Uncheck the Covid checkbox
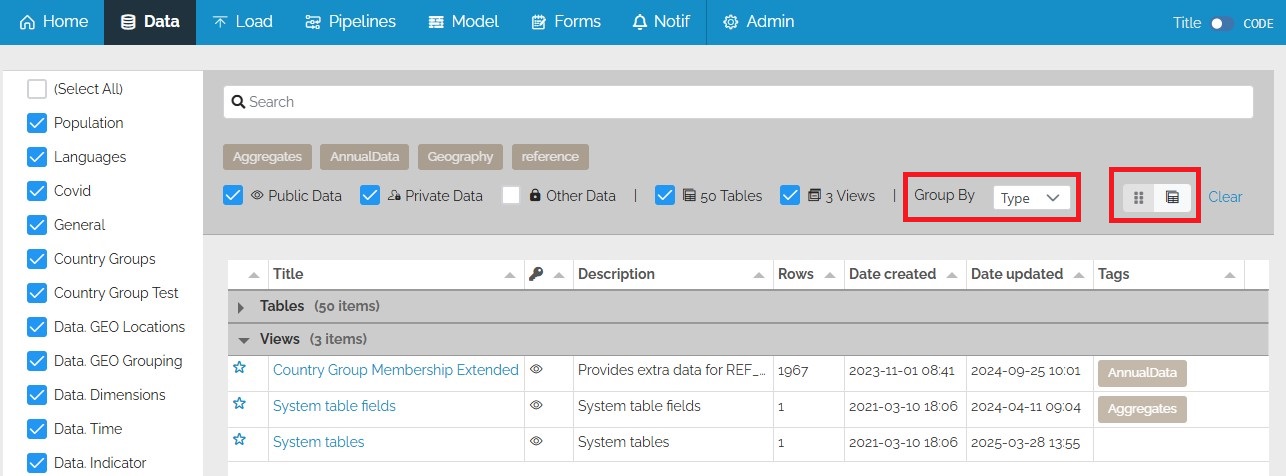This screenshot has width=1286, height=476. click(37, 191)
